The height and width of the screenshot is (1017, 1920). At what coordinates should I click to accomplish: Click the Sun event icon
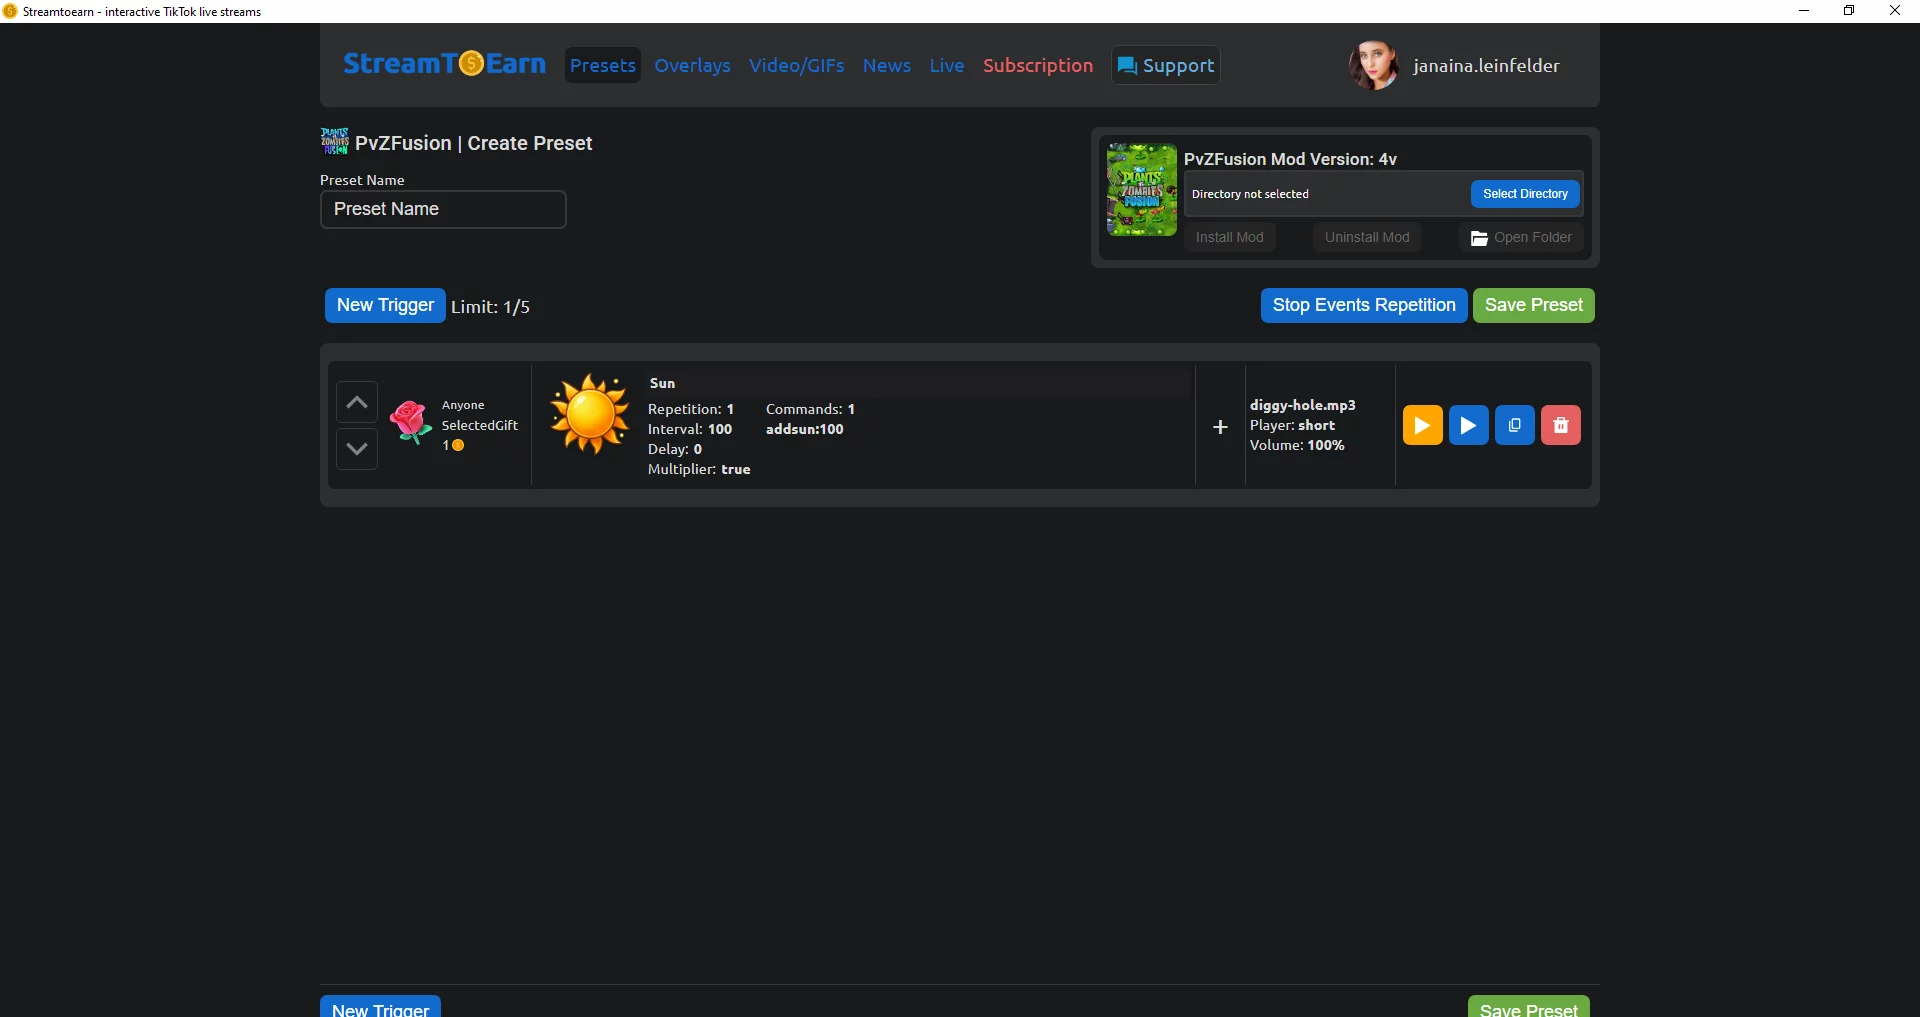pos(590,414)
